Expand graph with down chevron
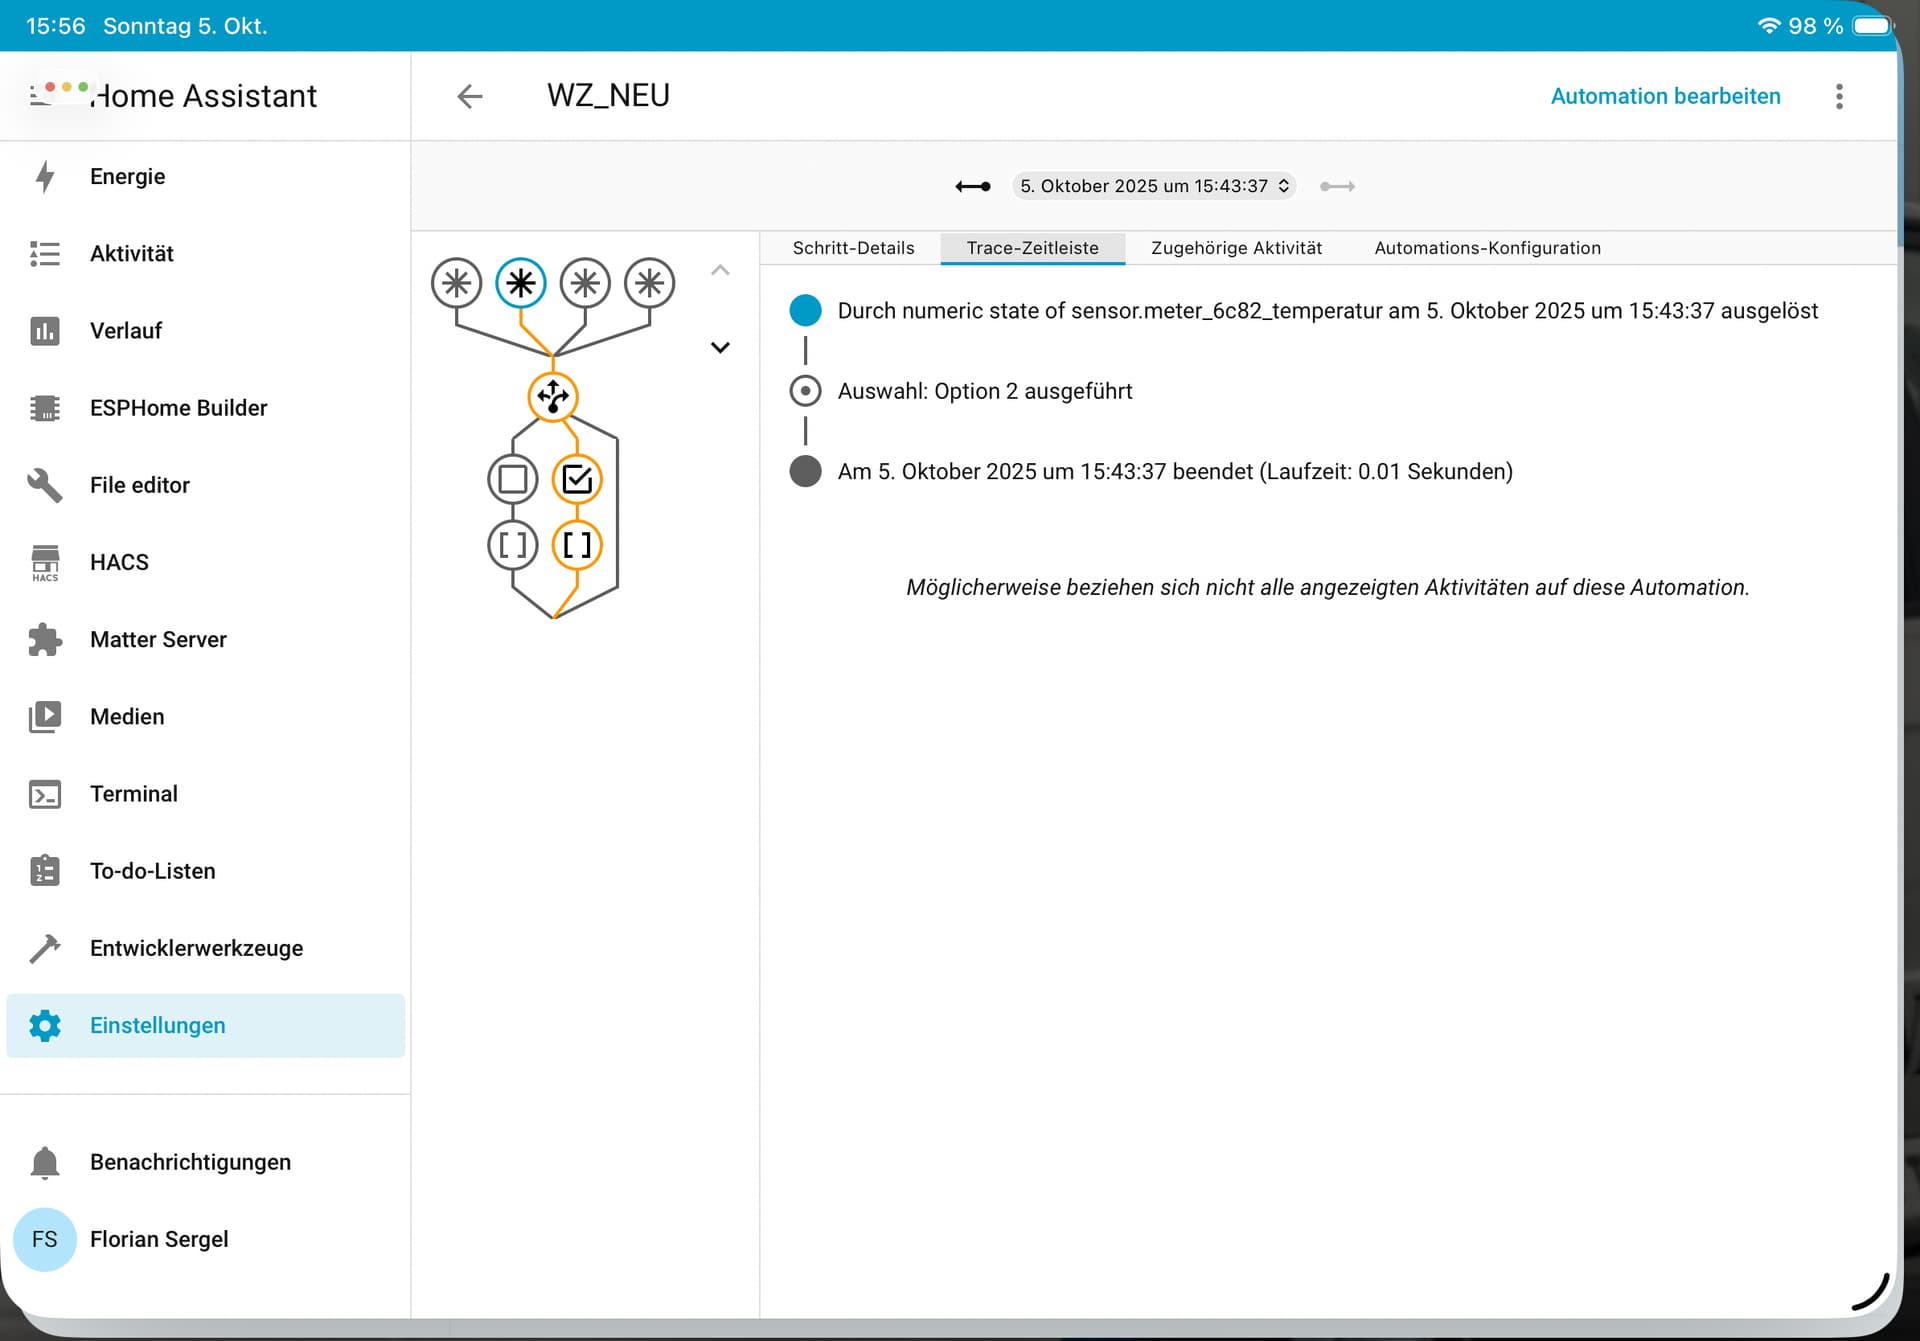This screenshot has width=1920, height=1341. (720, 347)
